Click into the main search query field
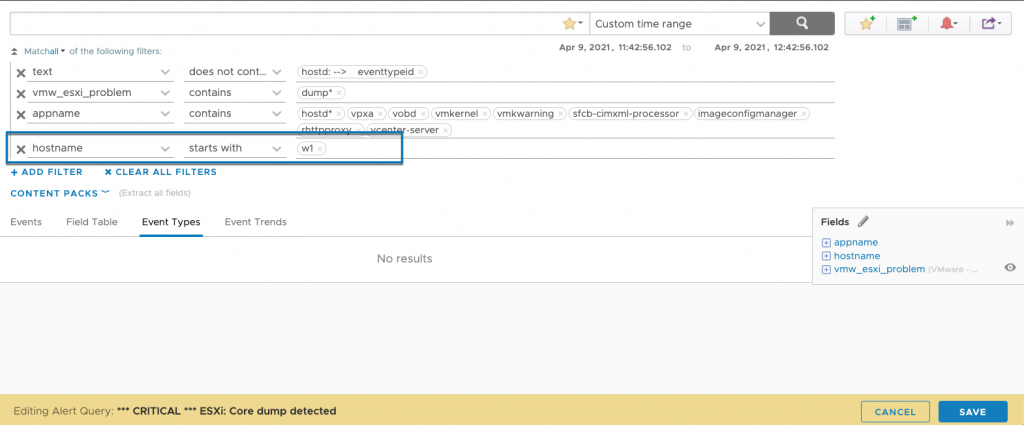This screenshot has width=1024, height=425. point(286,24)
